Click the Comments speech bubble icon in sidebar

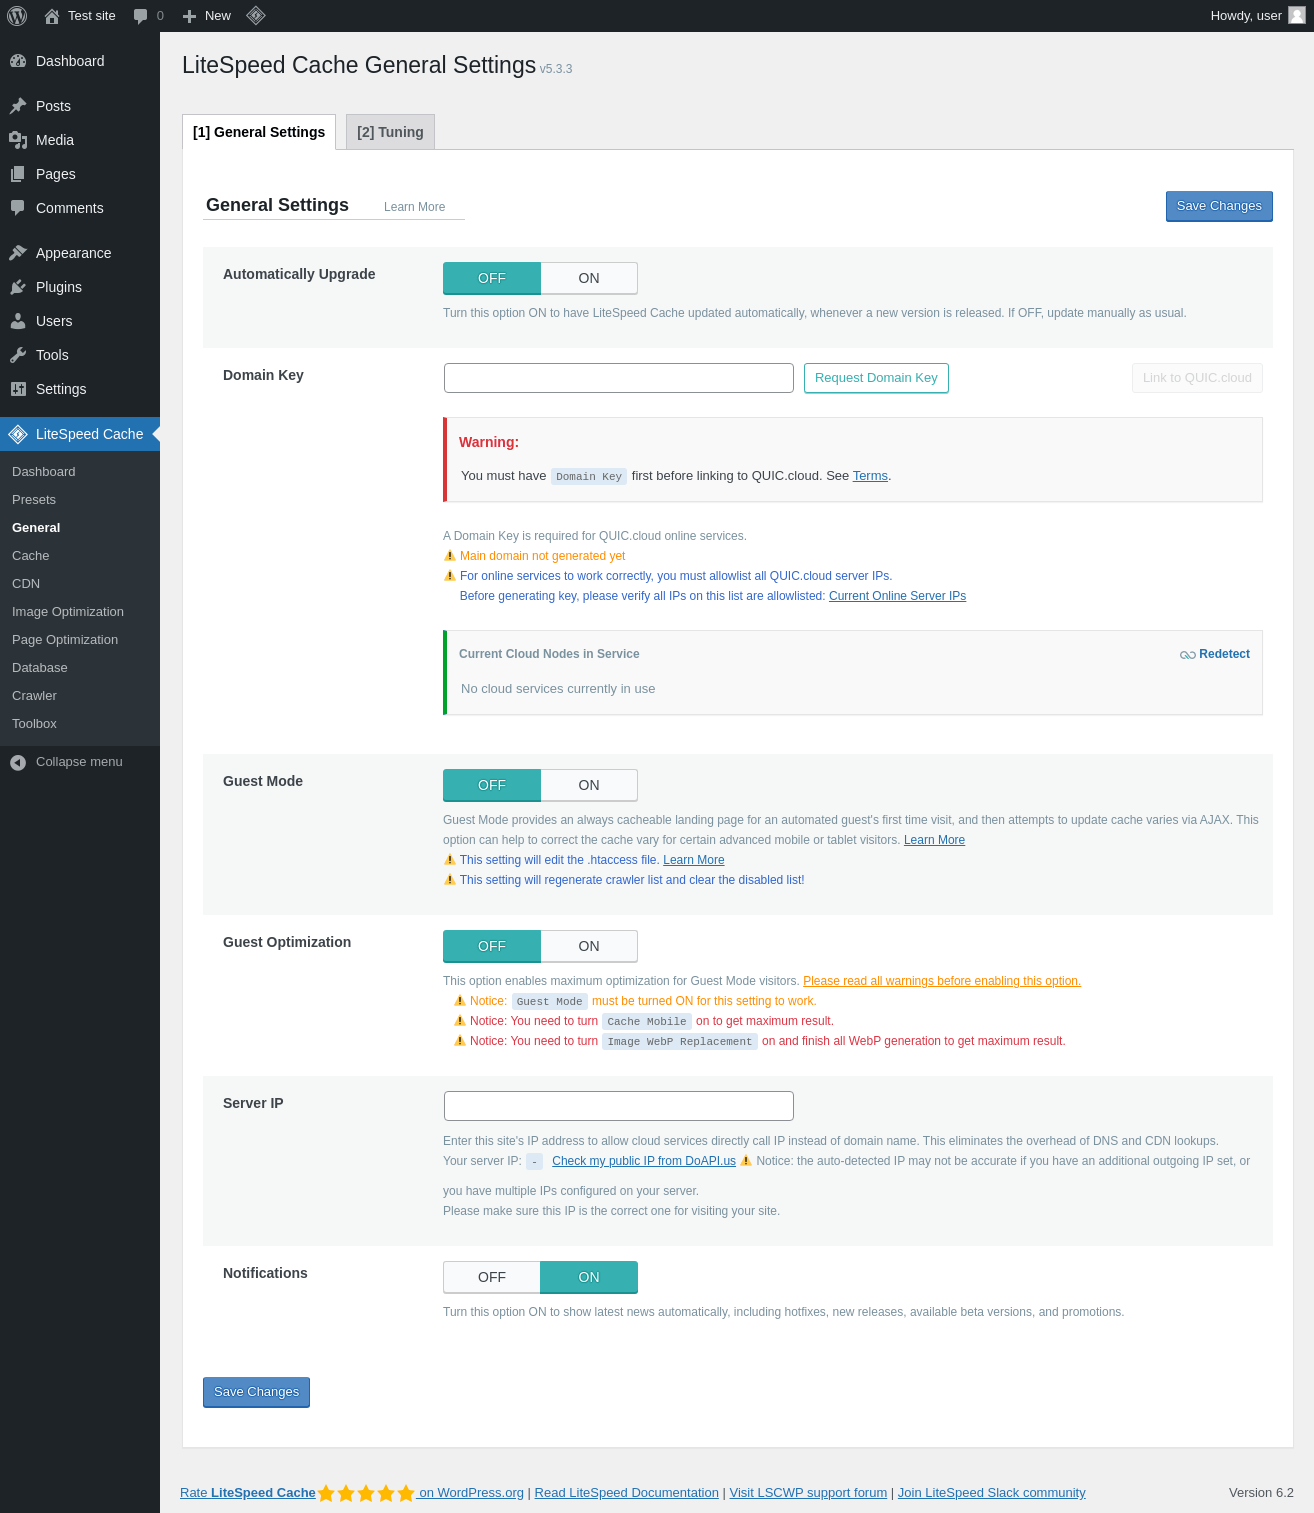click(x=18, y=208)
